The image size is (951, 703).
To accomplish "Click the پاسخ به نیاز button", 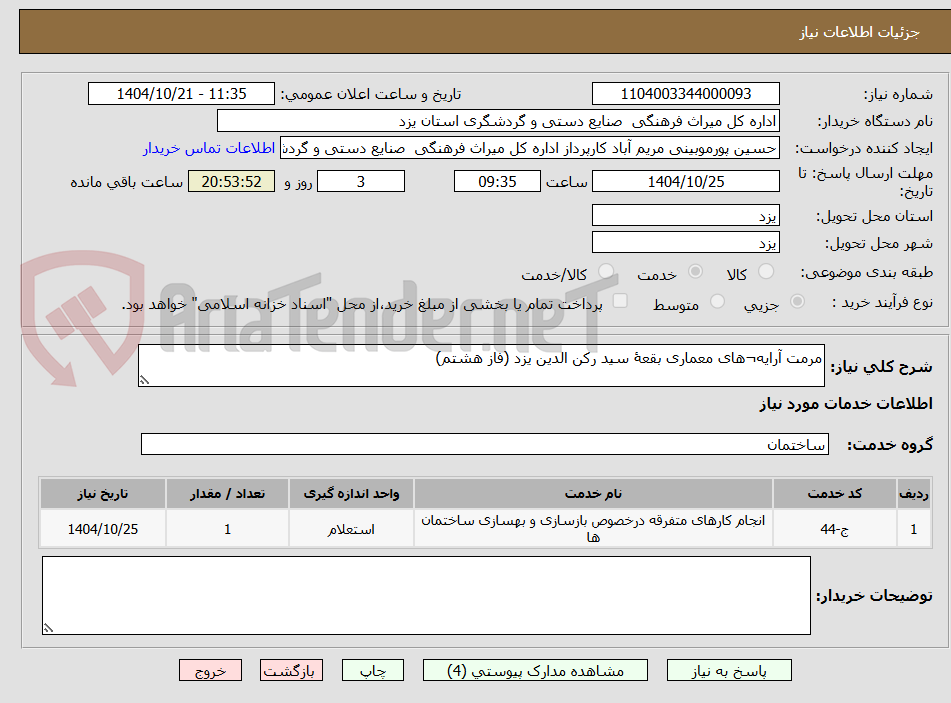I will pyautogui.click(x=729, y=670).
